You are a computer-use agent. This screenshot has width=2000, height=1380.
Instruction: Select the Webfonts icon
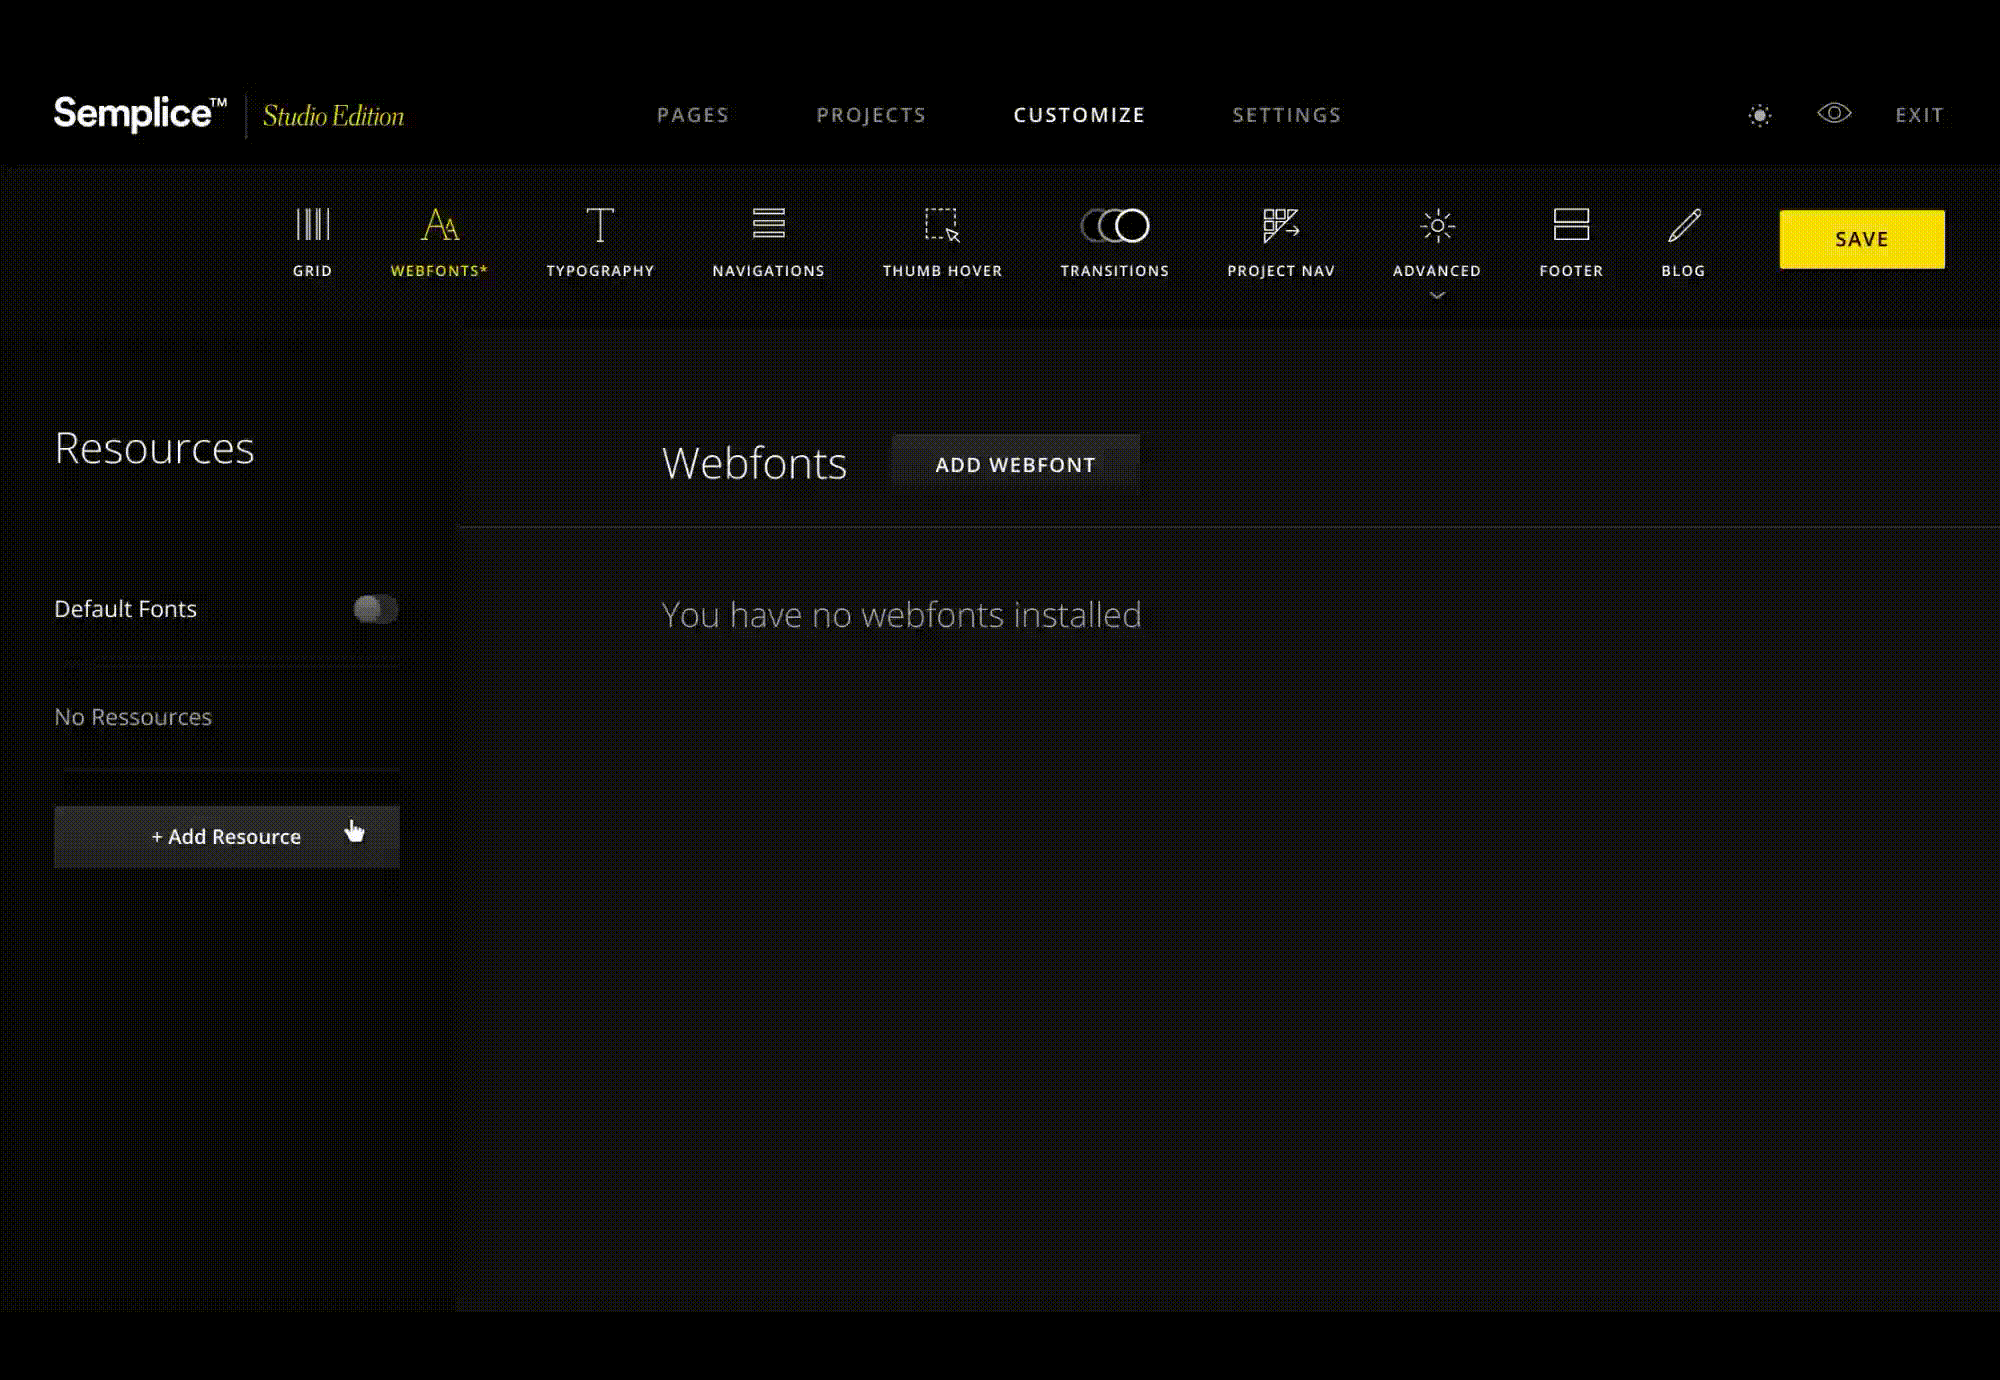[439, 225]
